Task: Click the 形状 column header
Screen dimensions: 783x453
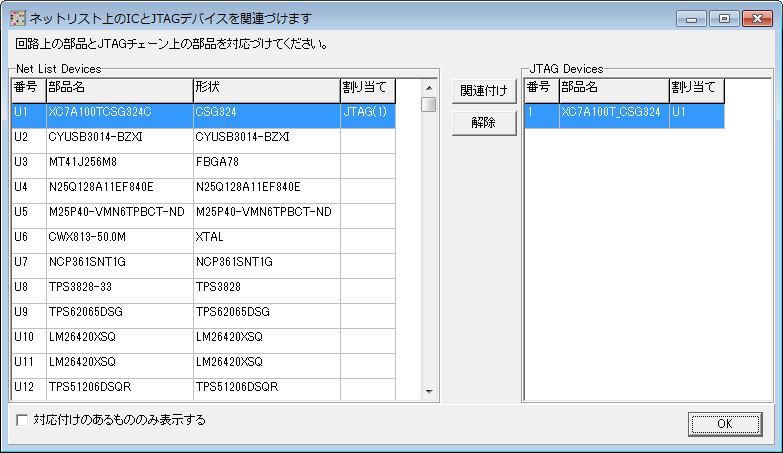Action: [x=265, y=89]
